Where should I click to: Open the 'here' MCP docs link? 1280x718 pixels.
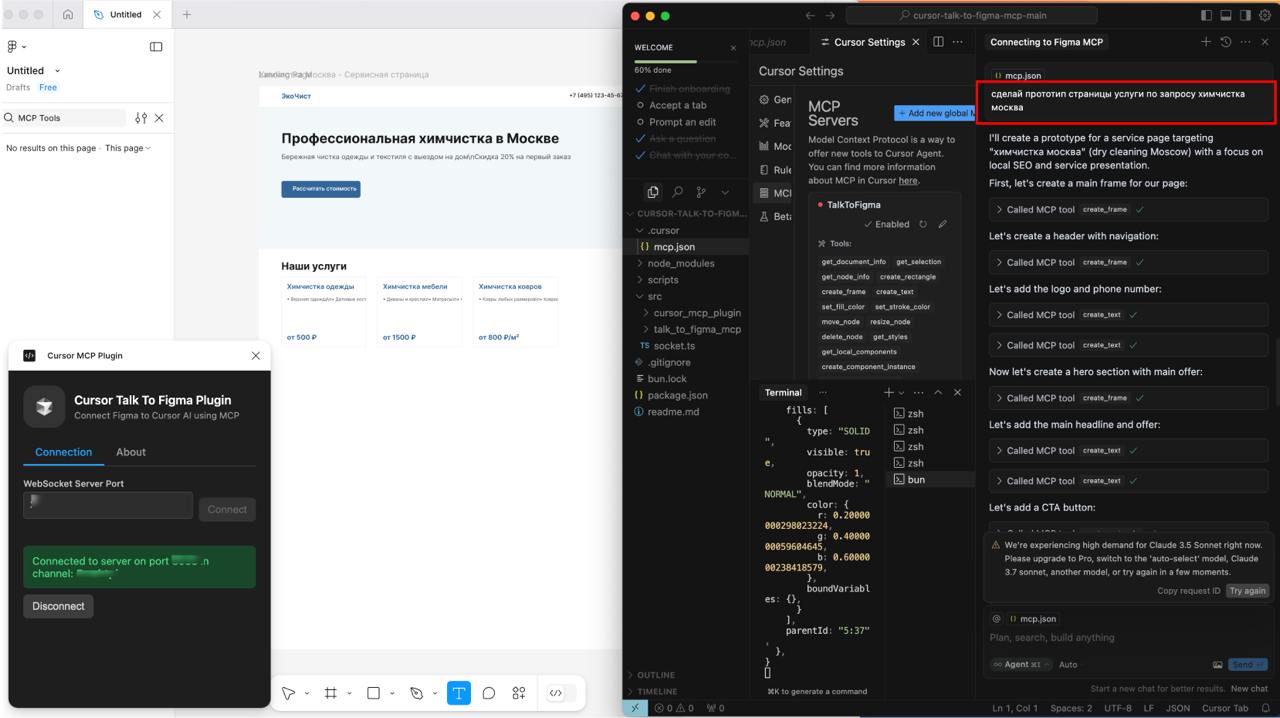908,181
